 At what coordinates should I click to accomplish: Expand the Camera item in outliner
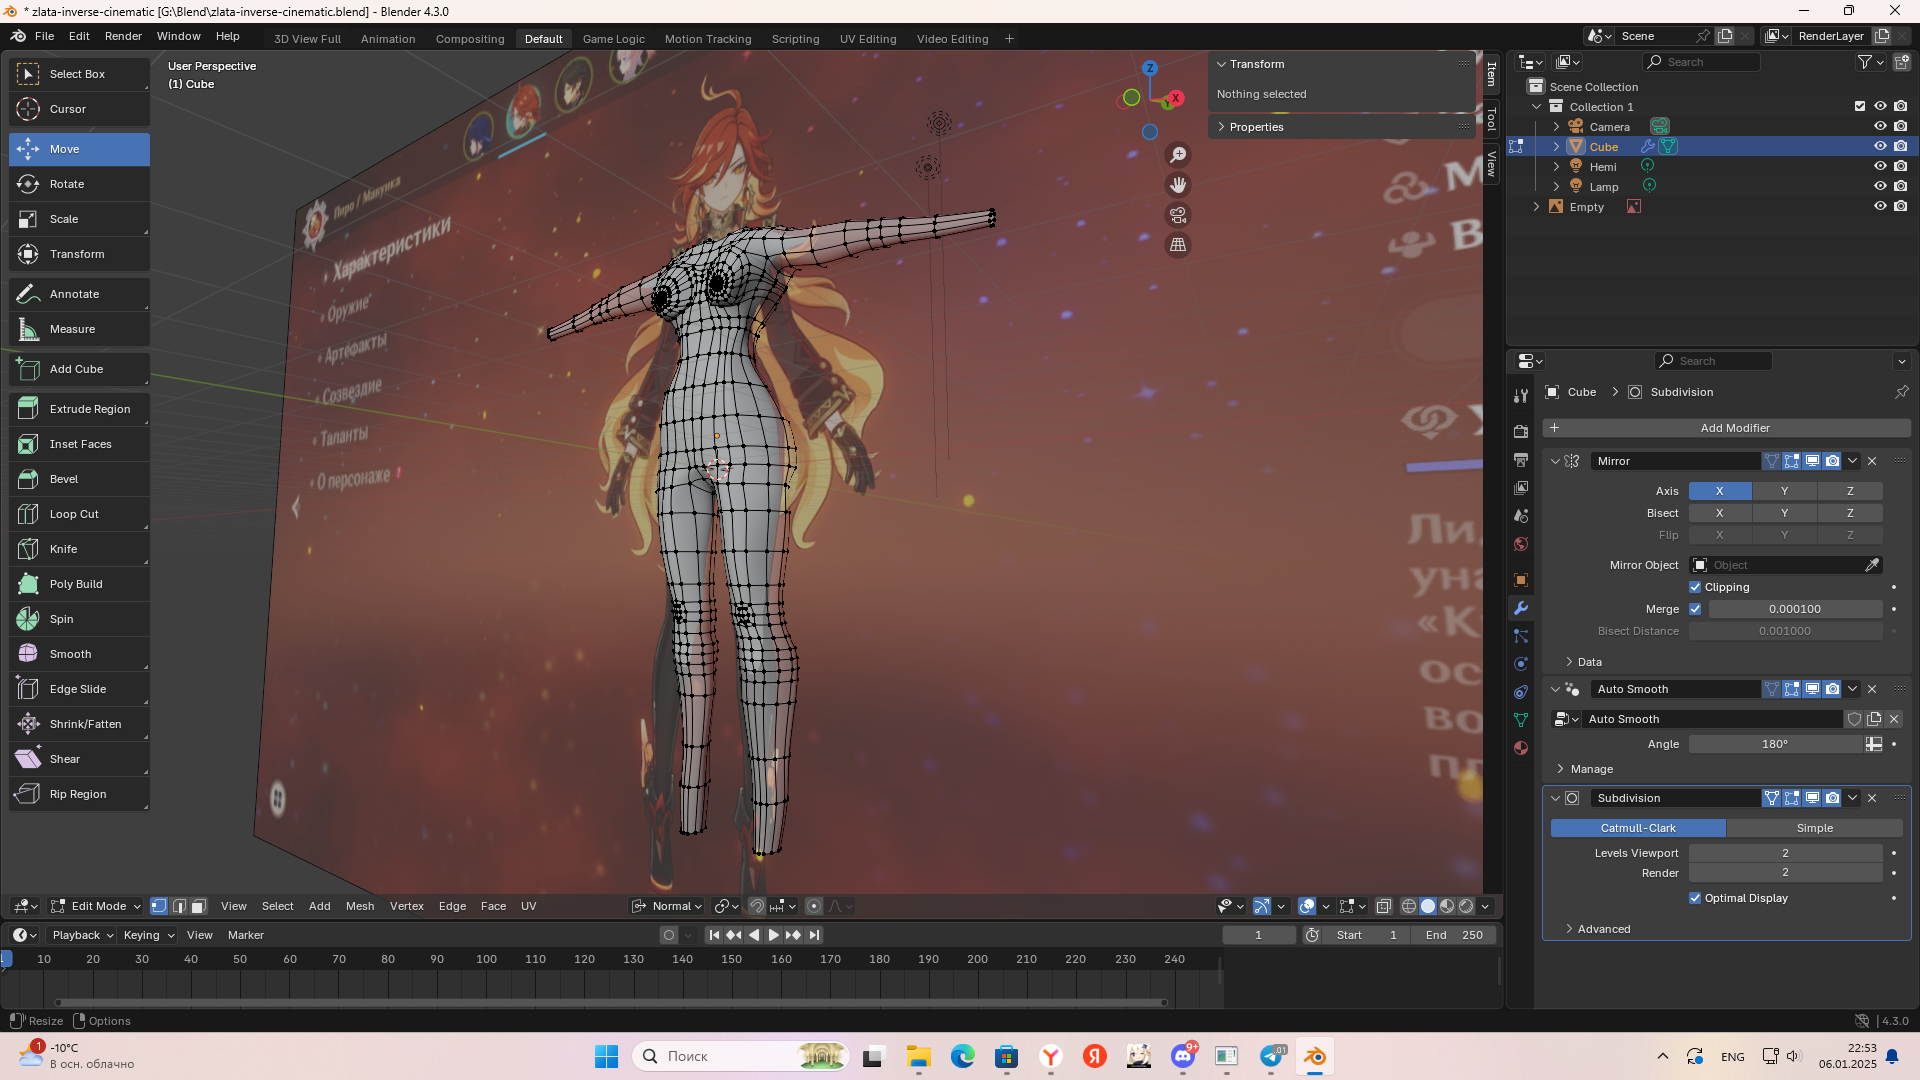click(x=1556, y=127)
